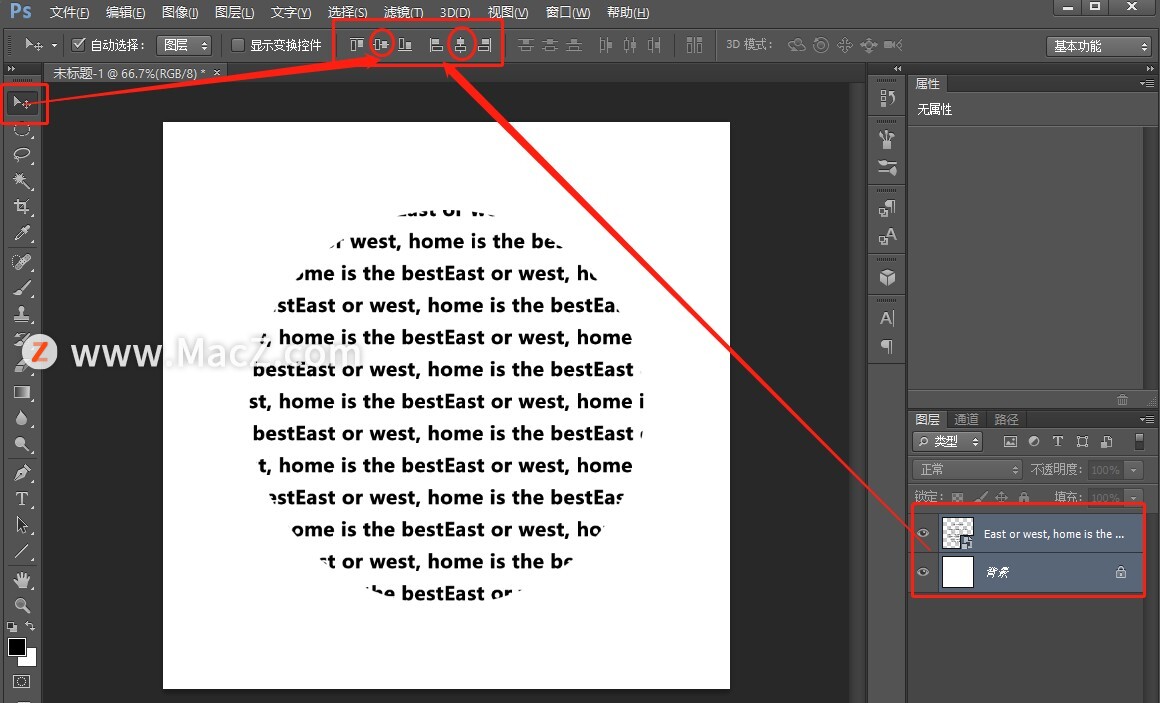Screen dimensions: 1160x703
Task: Uncheck the 自动选择 checkbox
Action: coord(78,45)
